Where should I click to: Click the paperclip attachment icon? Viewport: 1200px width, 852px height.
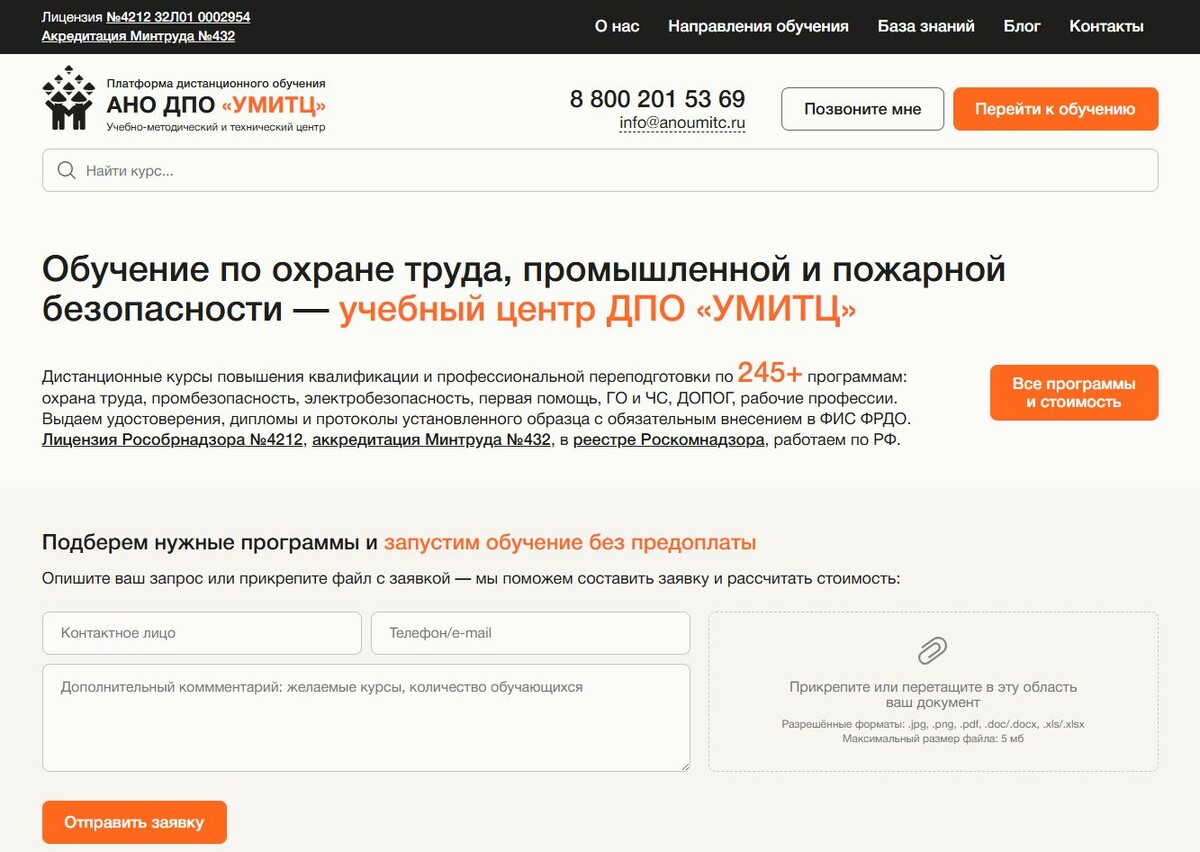pyautogui.click(x=933, y=651)
